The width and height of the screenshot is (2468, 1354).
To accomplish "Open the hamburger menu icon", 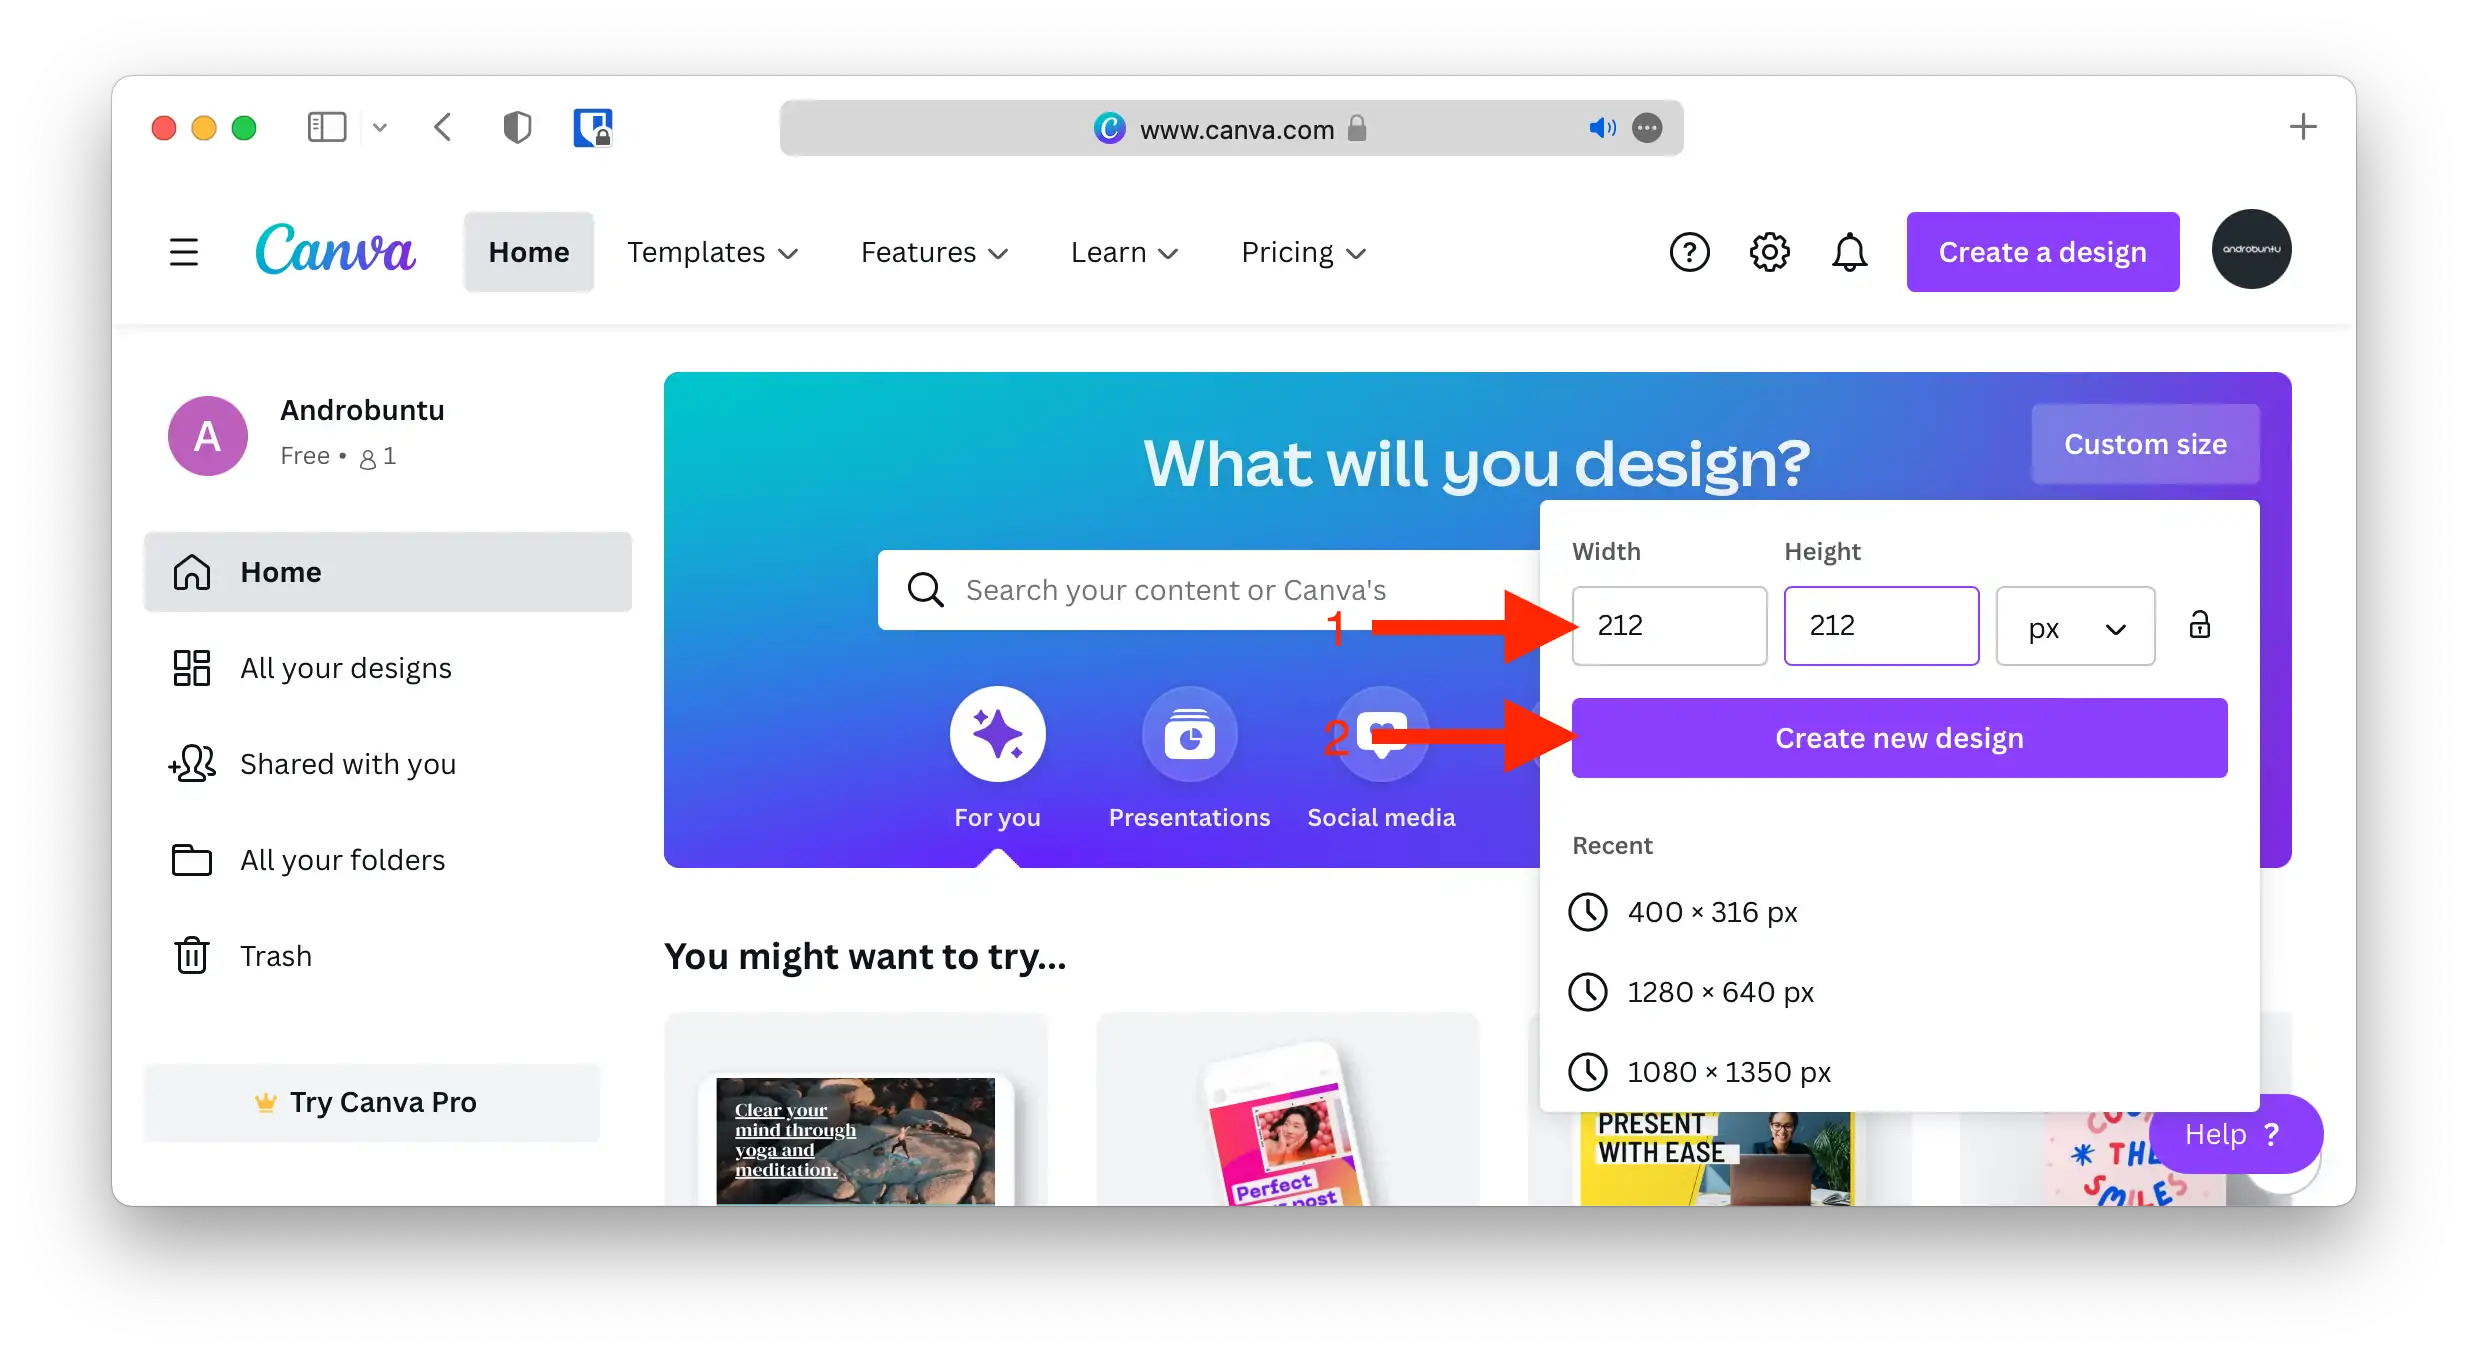I will point(184,252).
